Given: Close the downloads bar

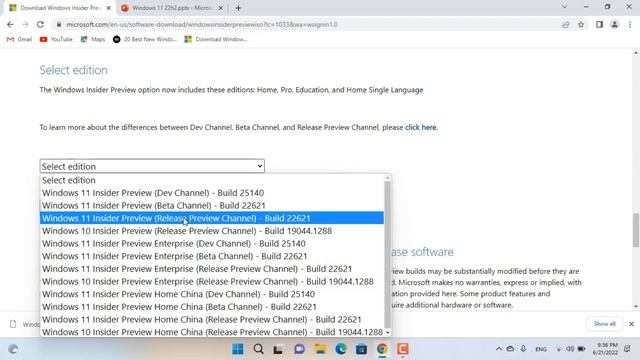Looking at the screenshot, I should pyautogui.click(x=631, y=324).
